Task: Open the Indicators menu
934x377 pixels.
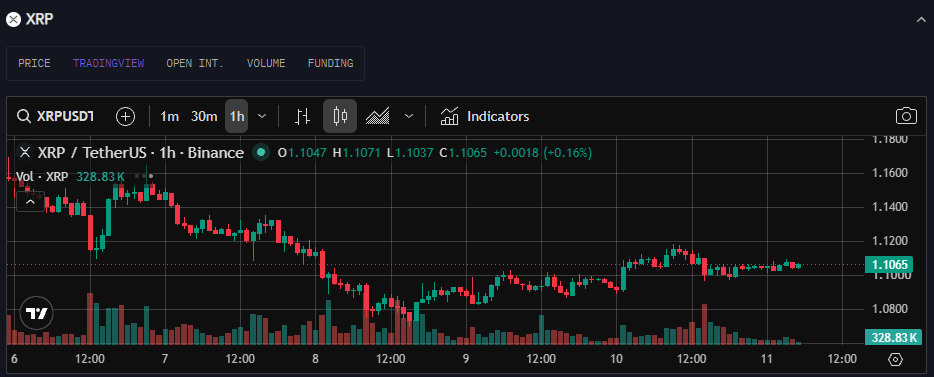Action: 484,116
